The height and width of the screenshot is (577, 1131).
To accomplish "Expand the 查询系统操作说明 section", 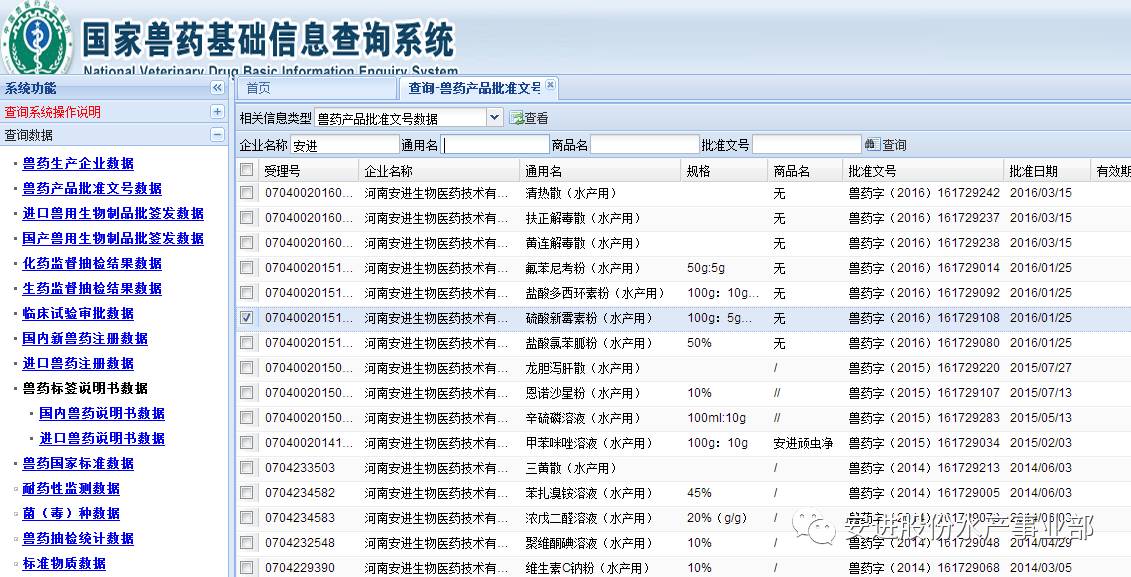I will coord(217,112).
